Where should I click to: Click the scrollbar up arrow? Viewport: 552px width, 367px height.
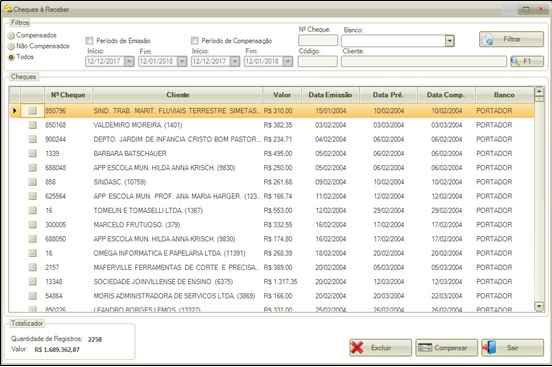coord(539,92)
